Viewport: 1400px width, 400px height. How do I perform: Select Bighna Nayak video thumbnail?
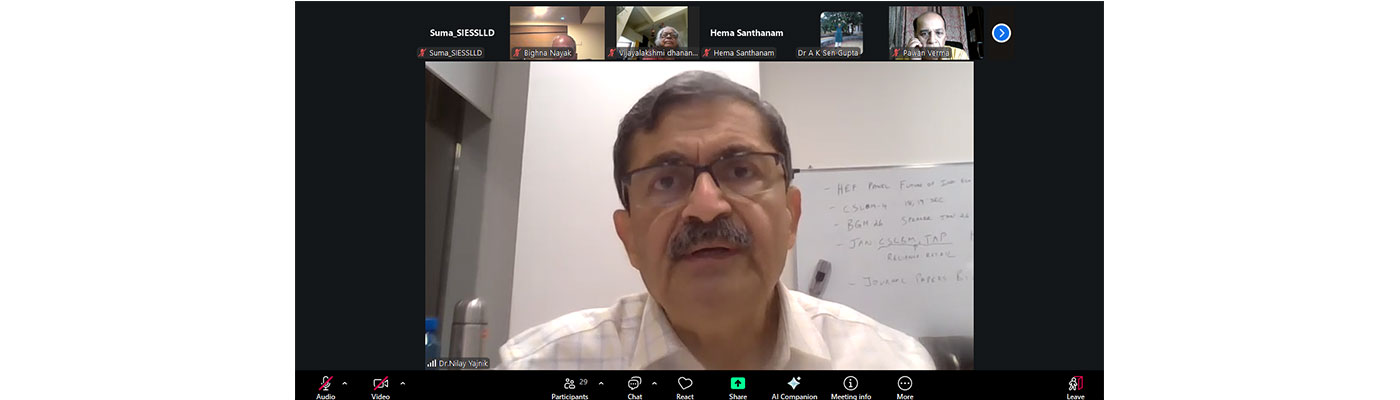pyautogui.click(x=557, y=32)
